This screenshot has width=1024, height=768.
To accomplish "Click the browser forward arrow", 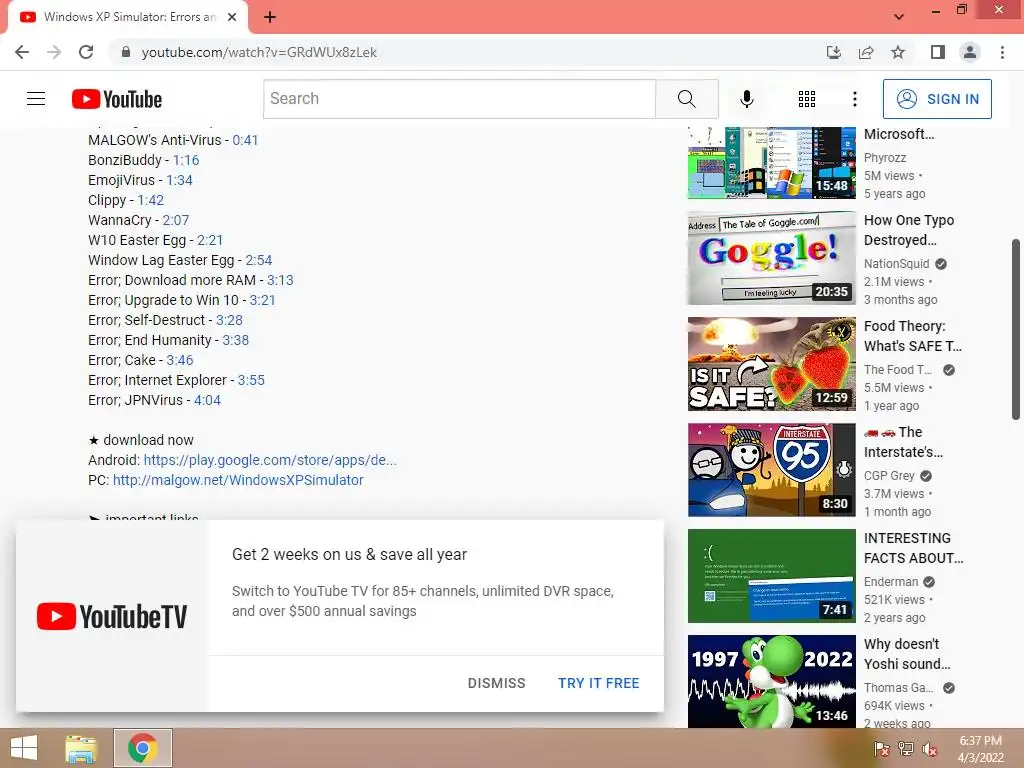I will coord(54,52).
